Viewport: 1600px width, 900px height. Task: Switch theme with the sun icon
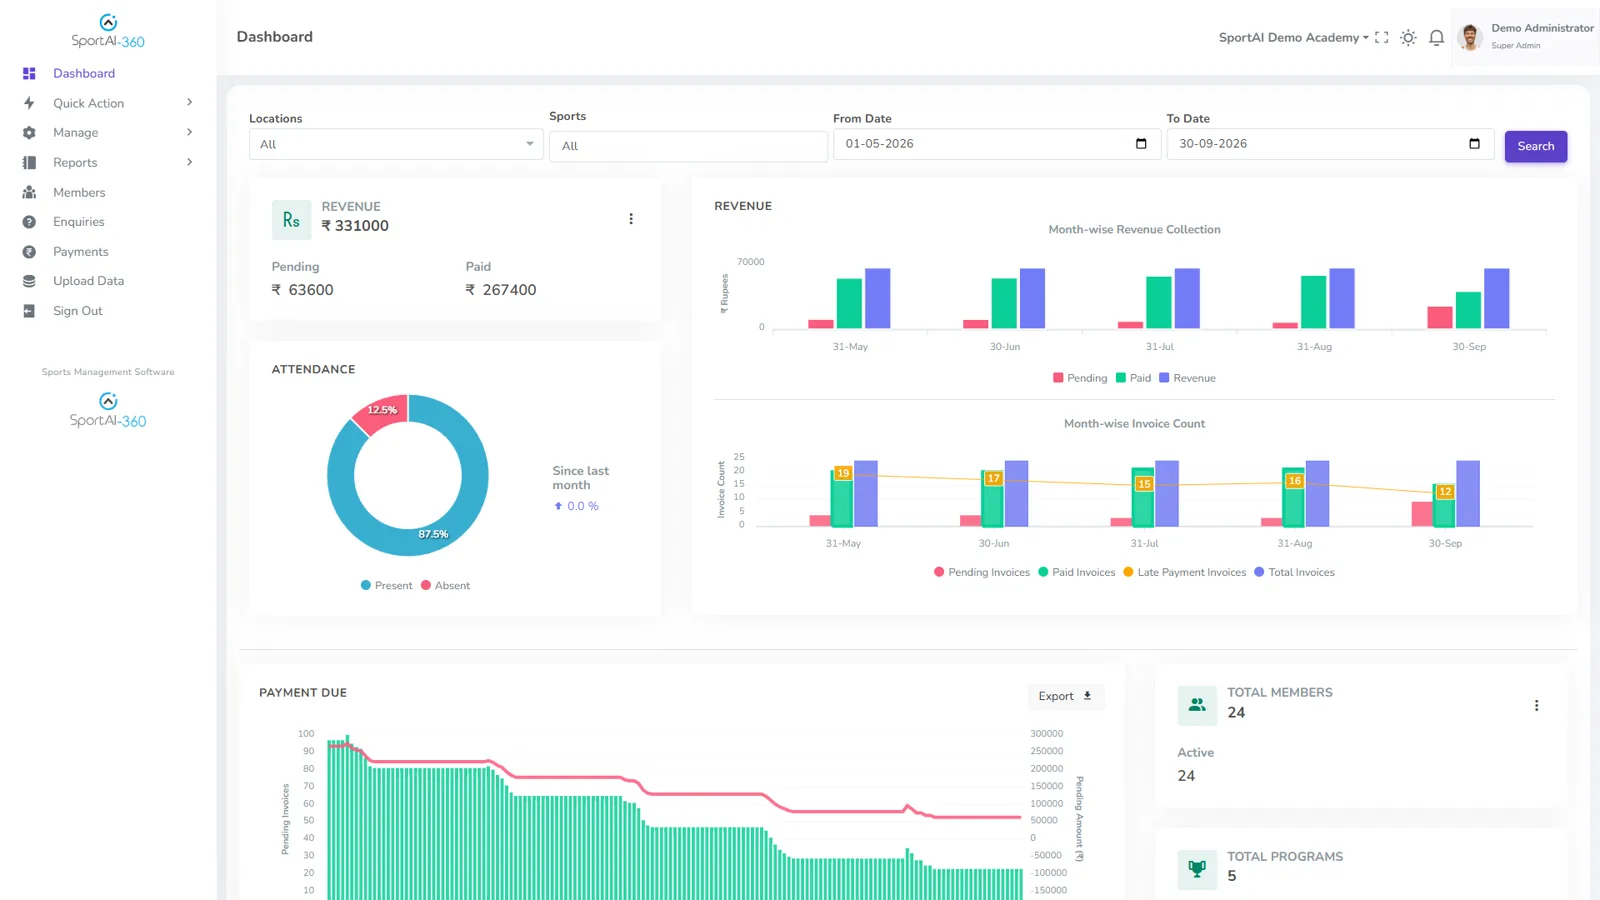1408,38
